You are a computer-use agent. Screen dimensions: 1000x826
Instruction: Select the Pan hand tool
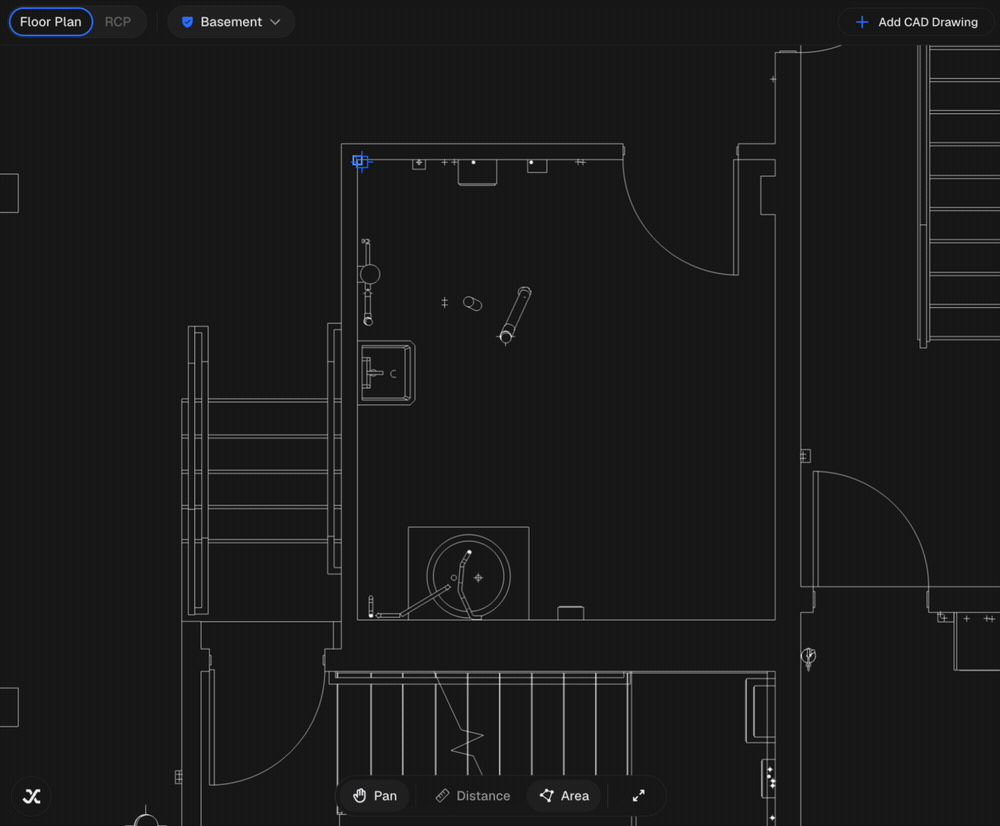[375, 795]
